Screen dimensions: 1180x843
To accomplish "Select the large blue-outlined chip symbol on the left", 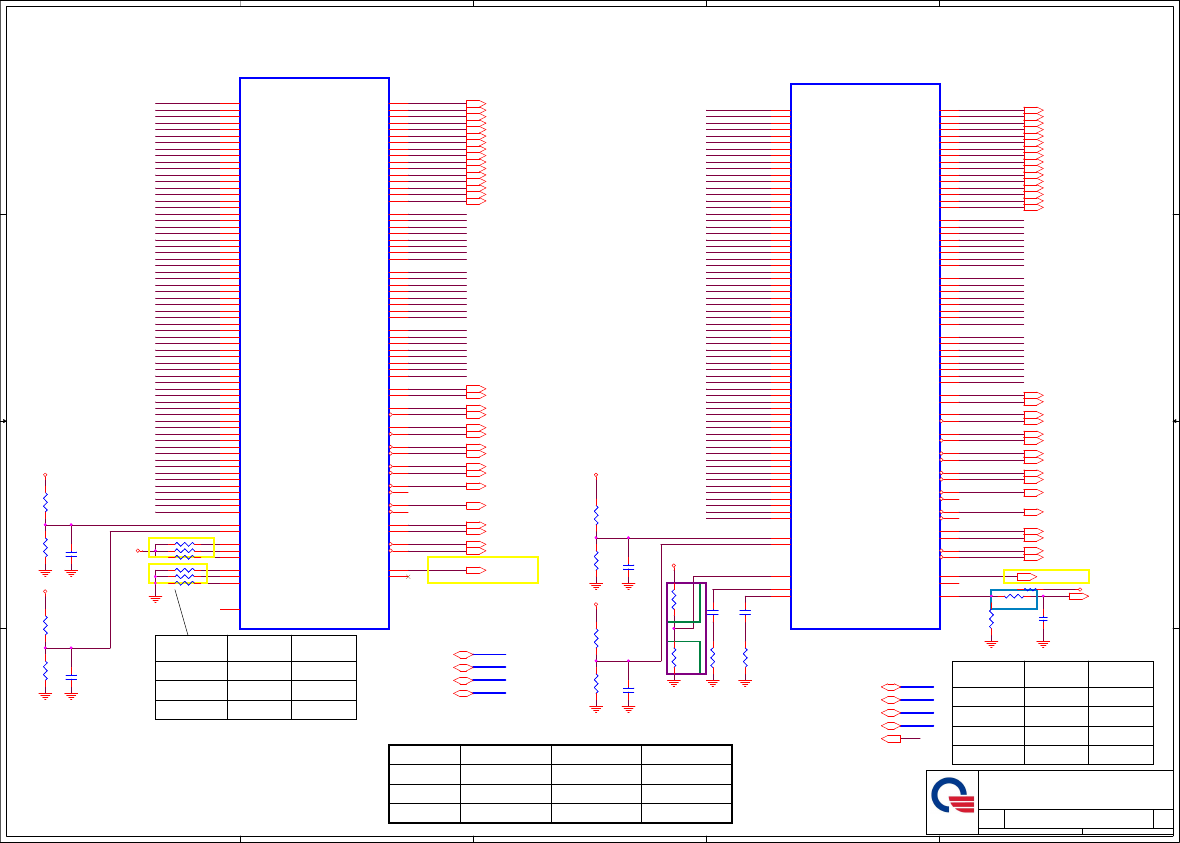I will pyautogui.click(x=315, y=353).
